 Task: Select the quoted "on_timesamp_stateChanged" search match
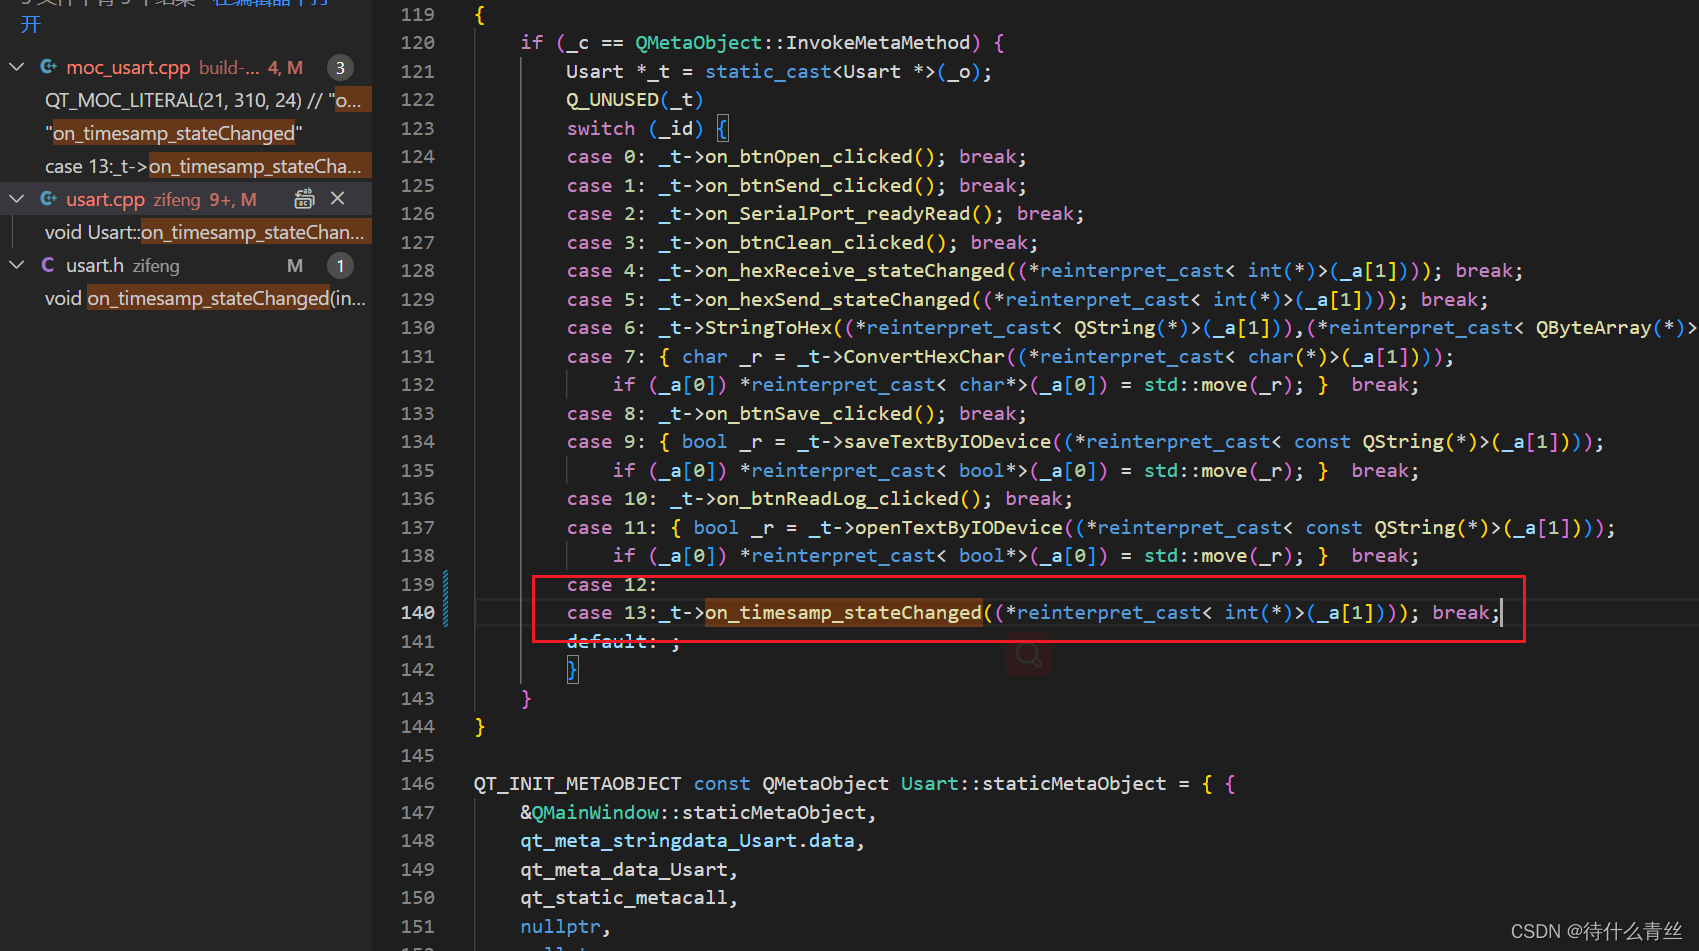tap(173, 133)
